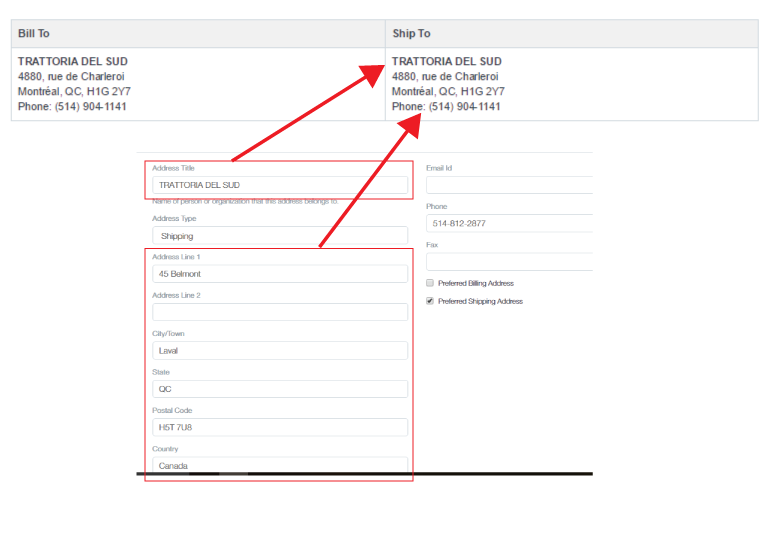Select Ship To city line Montréal, QC, H1G 2Y7
The height and width of the screenshot is (534, 769).
[x=448, y=92]
